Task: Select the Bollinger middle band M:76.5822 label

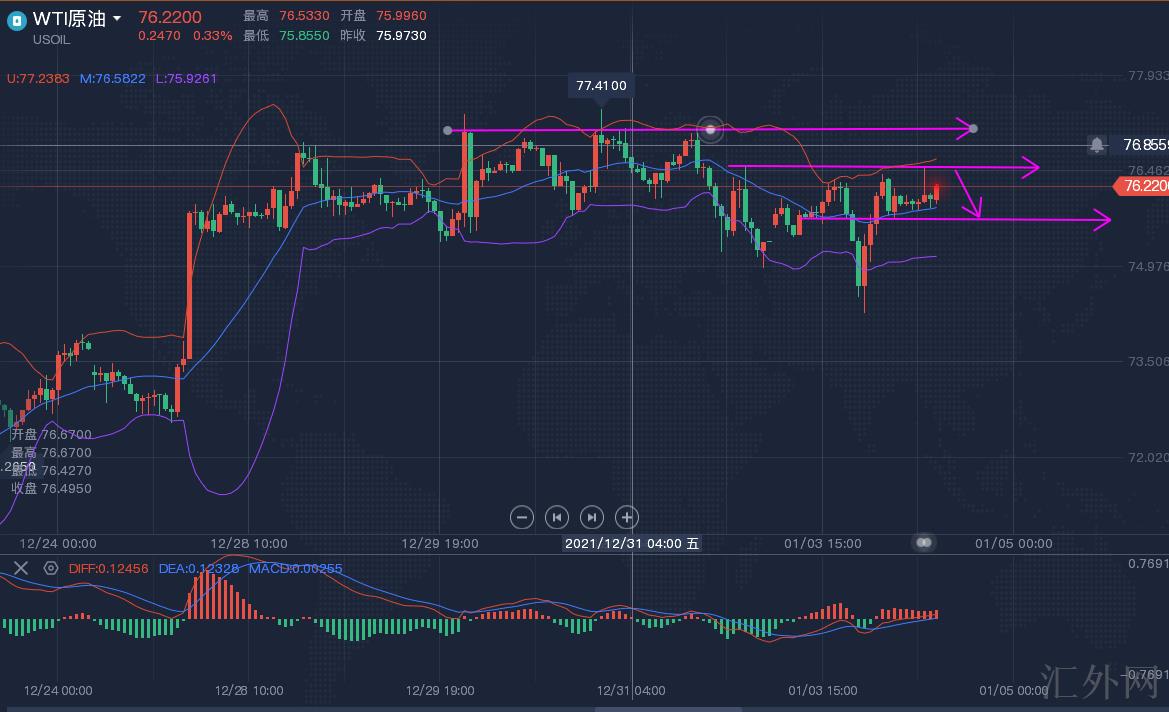Action: [113, 78]
